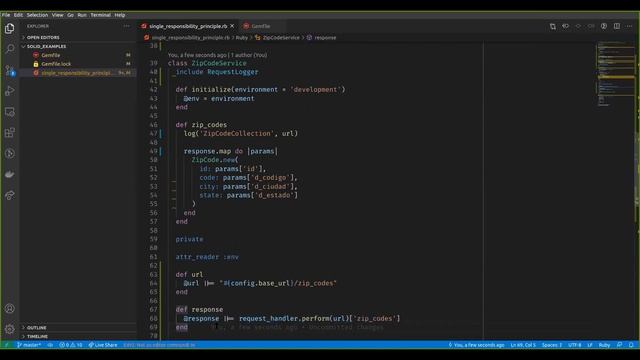This screenshot has height=360, width=640.
Task: Open the Run and Debug view
Action: (9, 91)
